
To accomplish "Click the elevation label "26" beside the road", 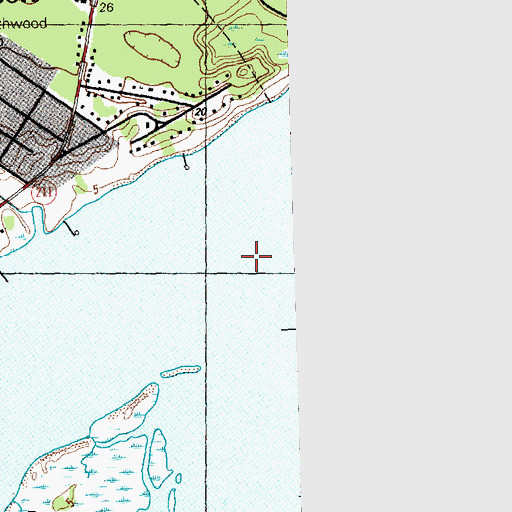I will pyautogui.click(x=106, y=7).
